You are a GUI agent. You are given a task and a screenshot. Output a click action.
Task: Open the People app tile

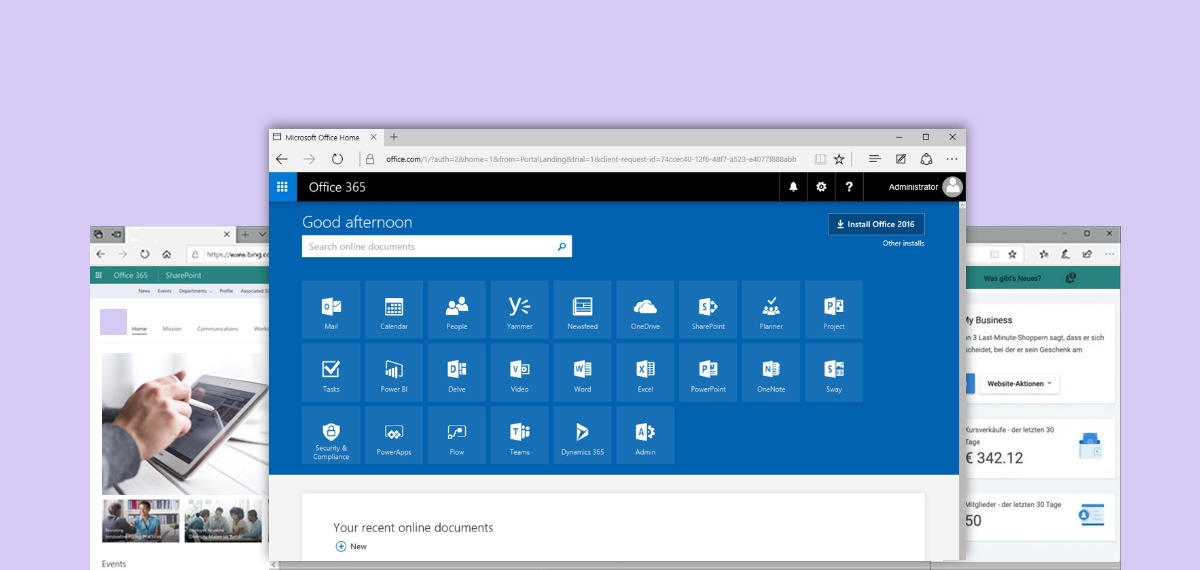click(x=457, y=309)
